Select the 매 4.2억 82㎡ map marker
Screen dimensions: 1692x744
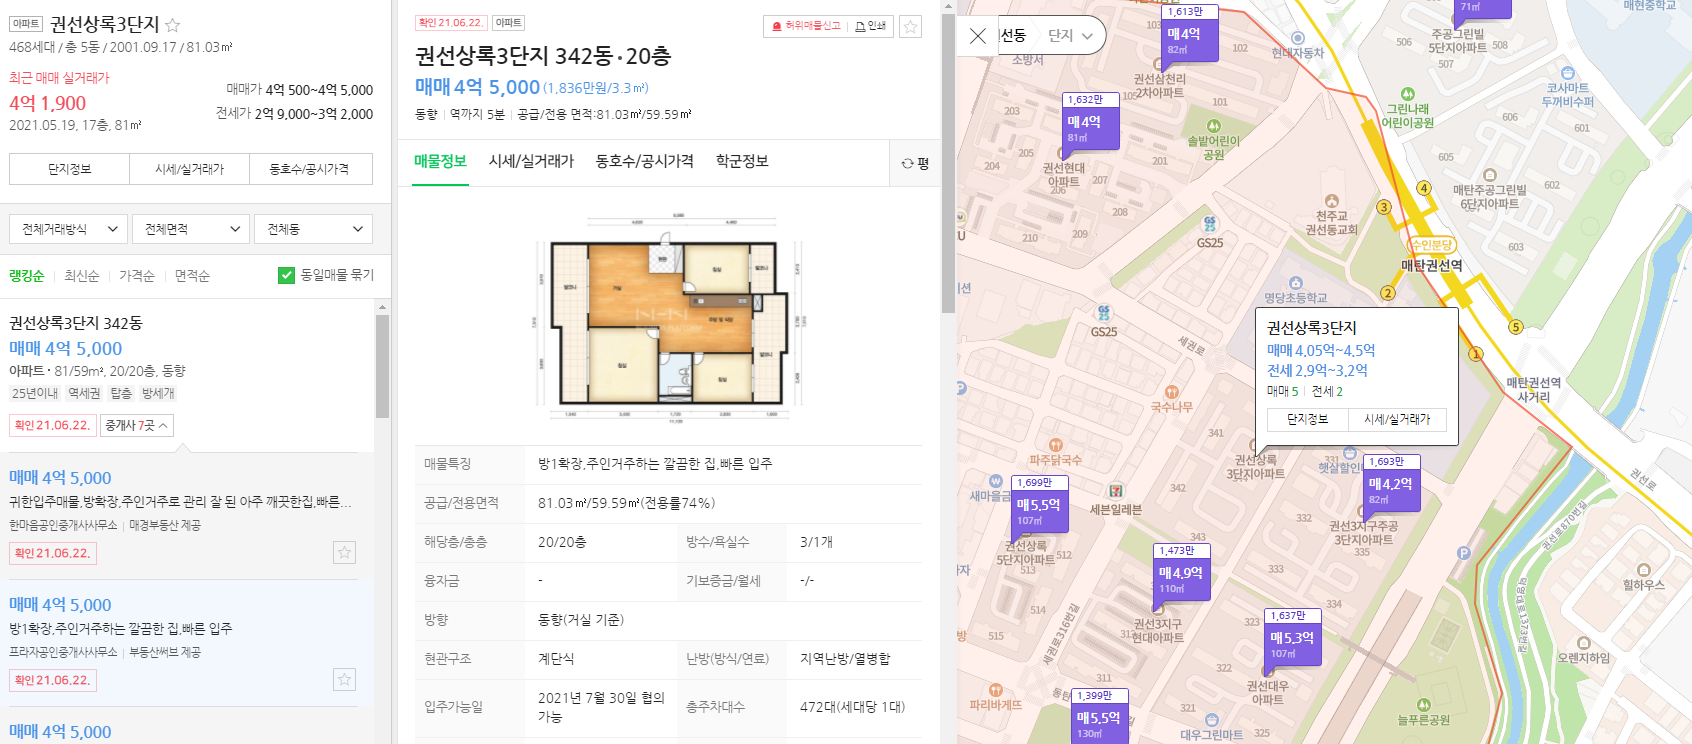[x=1391, y=487]
